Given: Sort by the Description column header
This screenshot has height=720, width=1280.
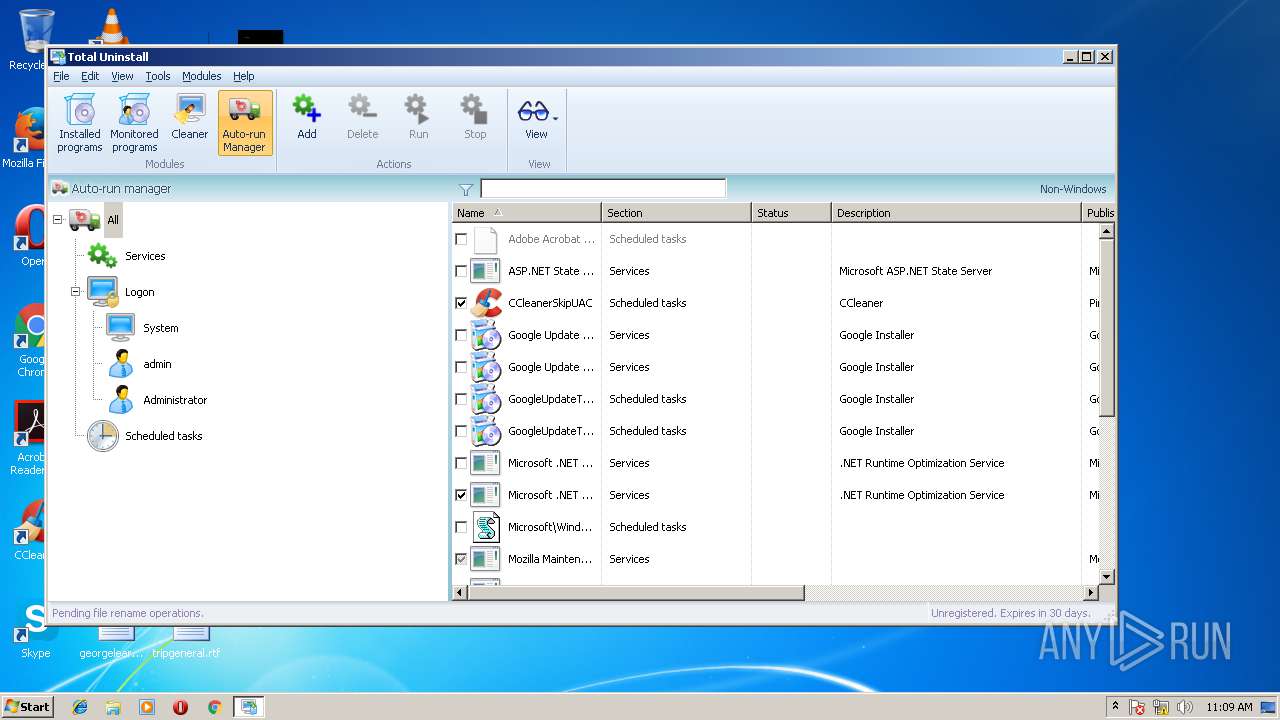Looking at the screenshot, I should [x=957, y=213].
